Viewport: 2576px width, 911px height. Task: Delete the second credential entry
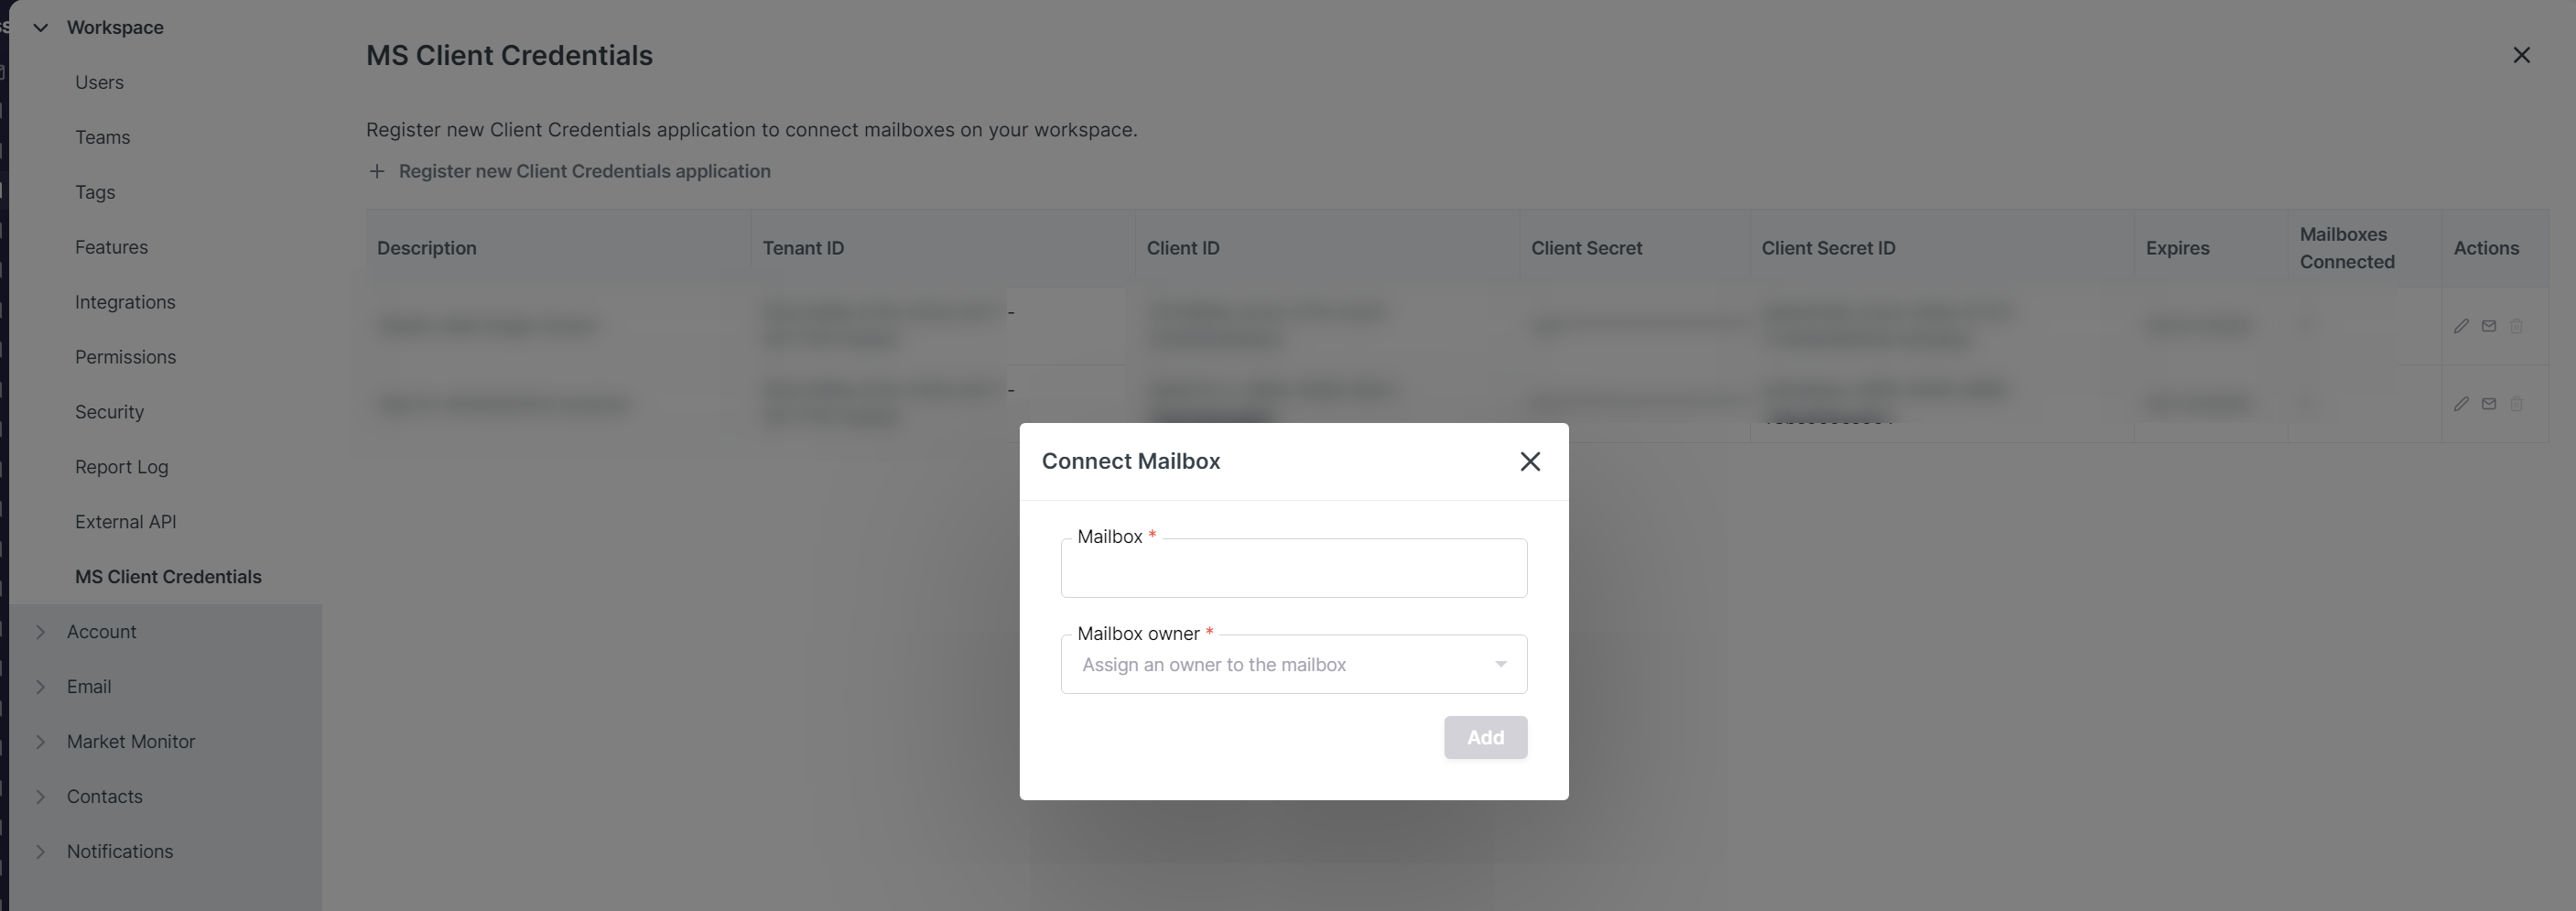click(x=2518, y=404)
